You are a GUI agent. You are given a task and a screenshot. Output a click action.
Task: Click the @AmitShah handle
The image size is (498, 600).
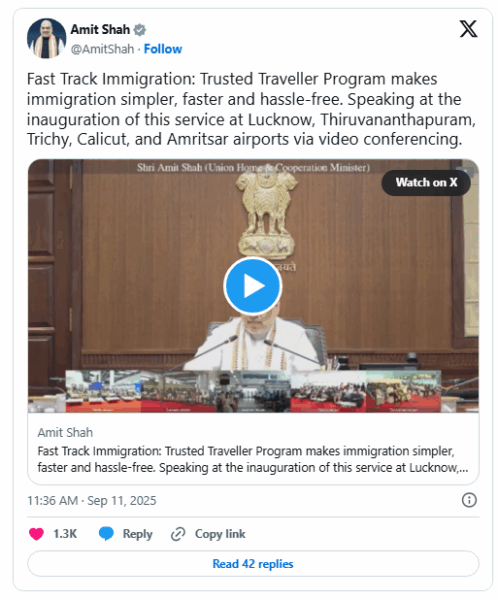pyautogui.click(x=102, y=49)
